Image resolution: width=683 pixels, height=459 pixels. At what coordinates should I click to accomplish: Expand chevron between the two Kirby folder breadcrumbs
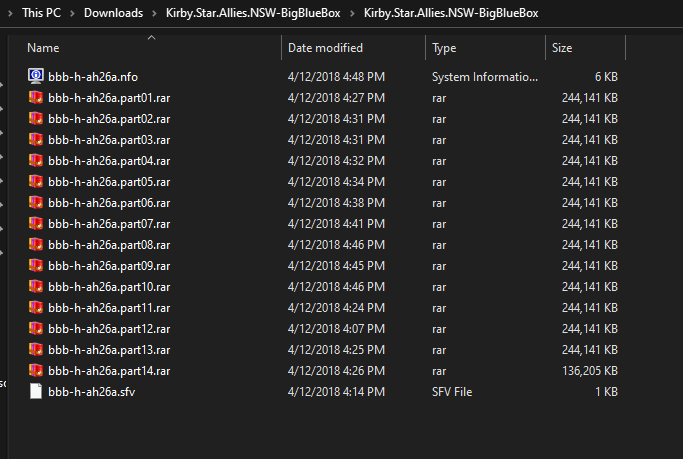tap(352, 14)
